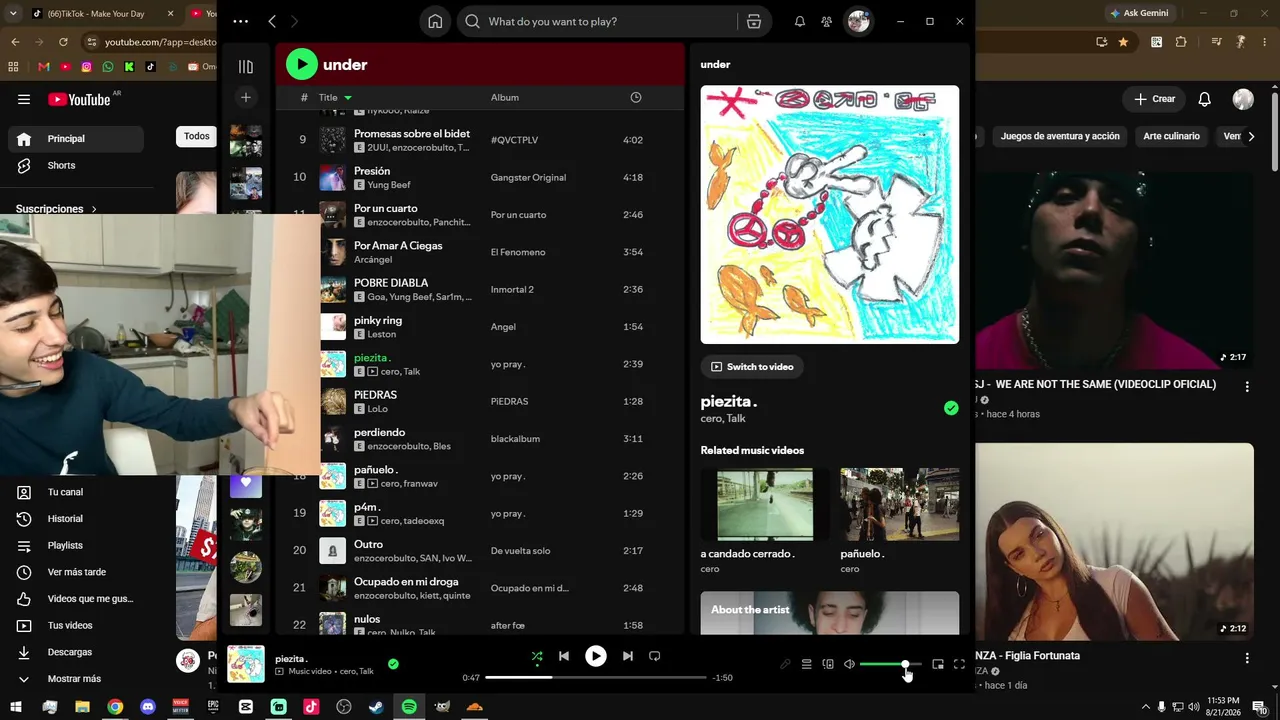Image resolution: width=1280 pixels, height=720 pixels.
Task: Create a new playlist with plus icon
Action: (x=246, y=97)
